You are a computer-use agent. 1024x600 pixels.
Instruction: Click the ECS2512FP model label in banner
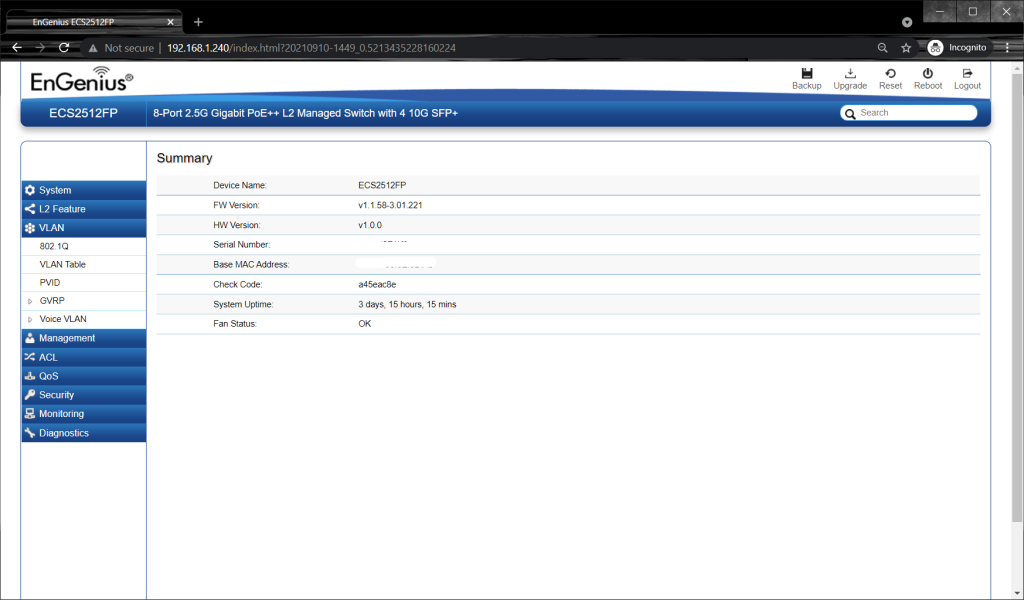[x=84, y=113]
